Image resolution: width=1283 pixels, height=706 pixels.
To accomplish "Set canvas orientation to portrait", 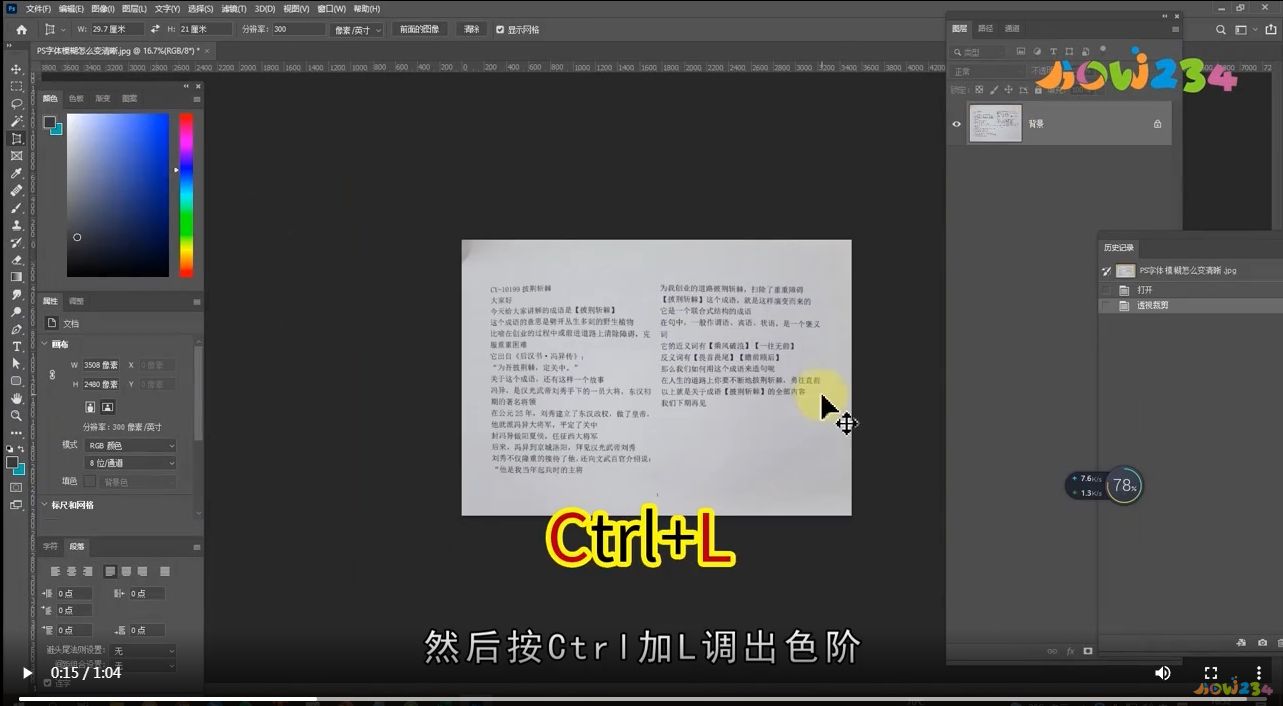I will (90, 407).
